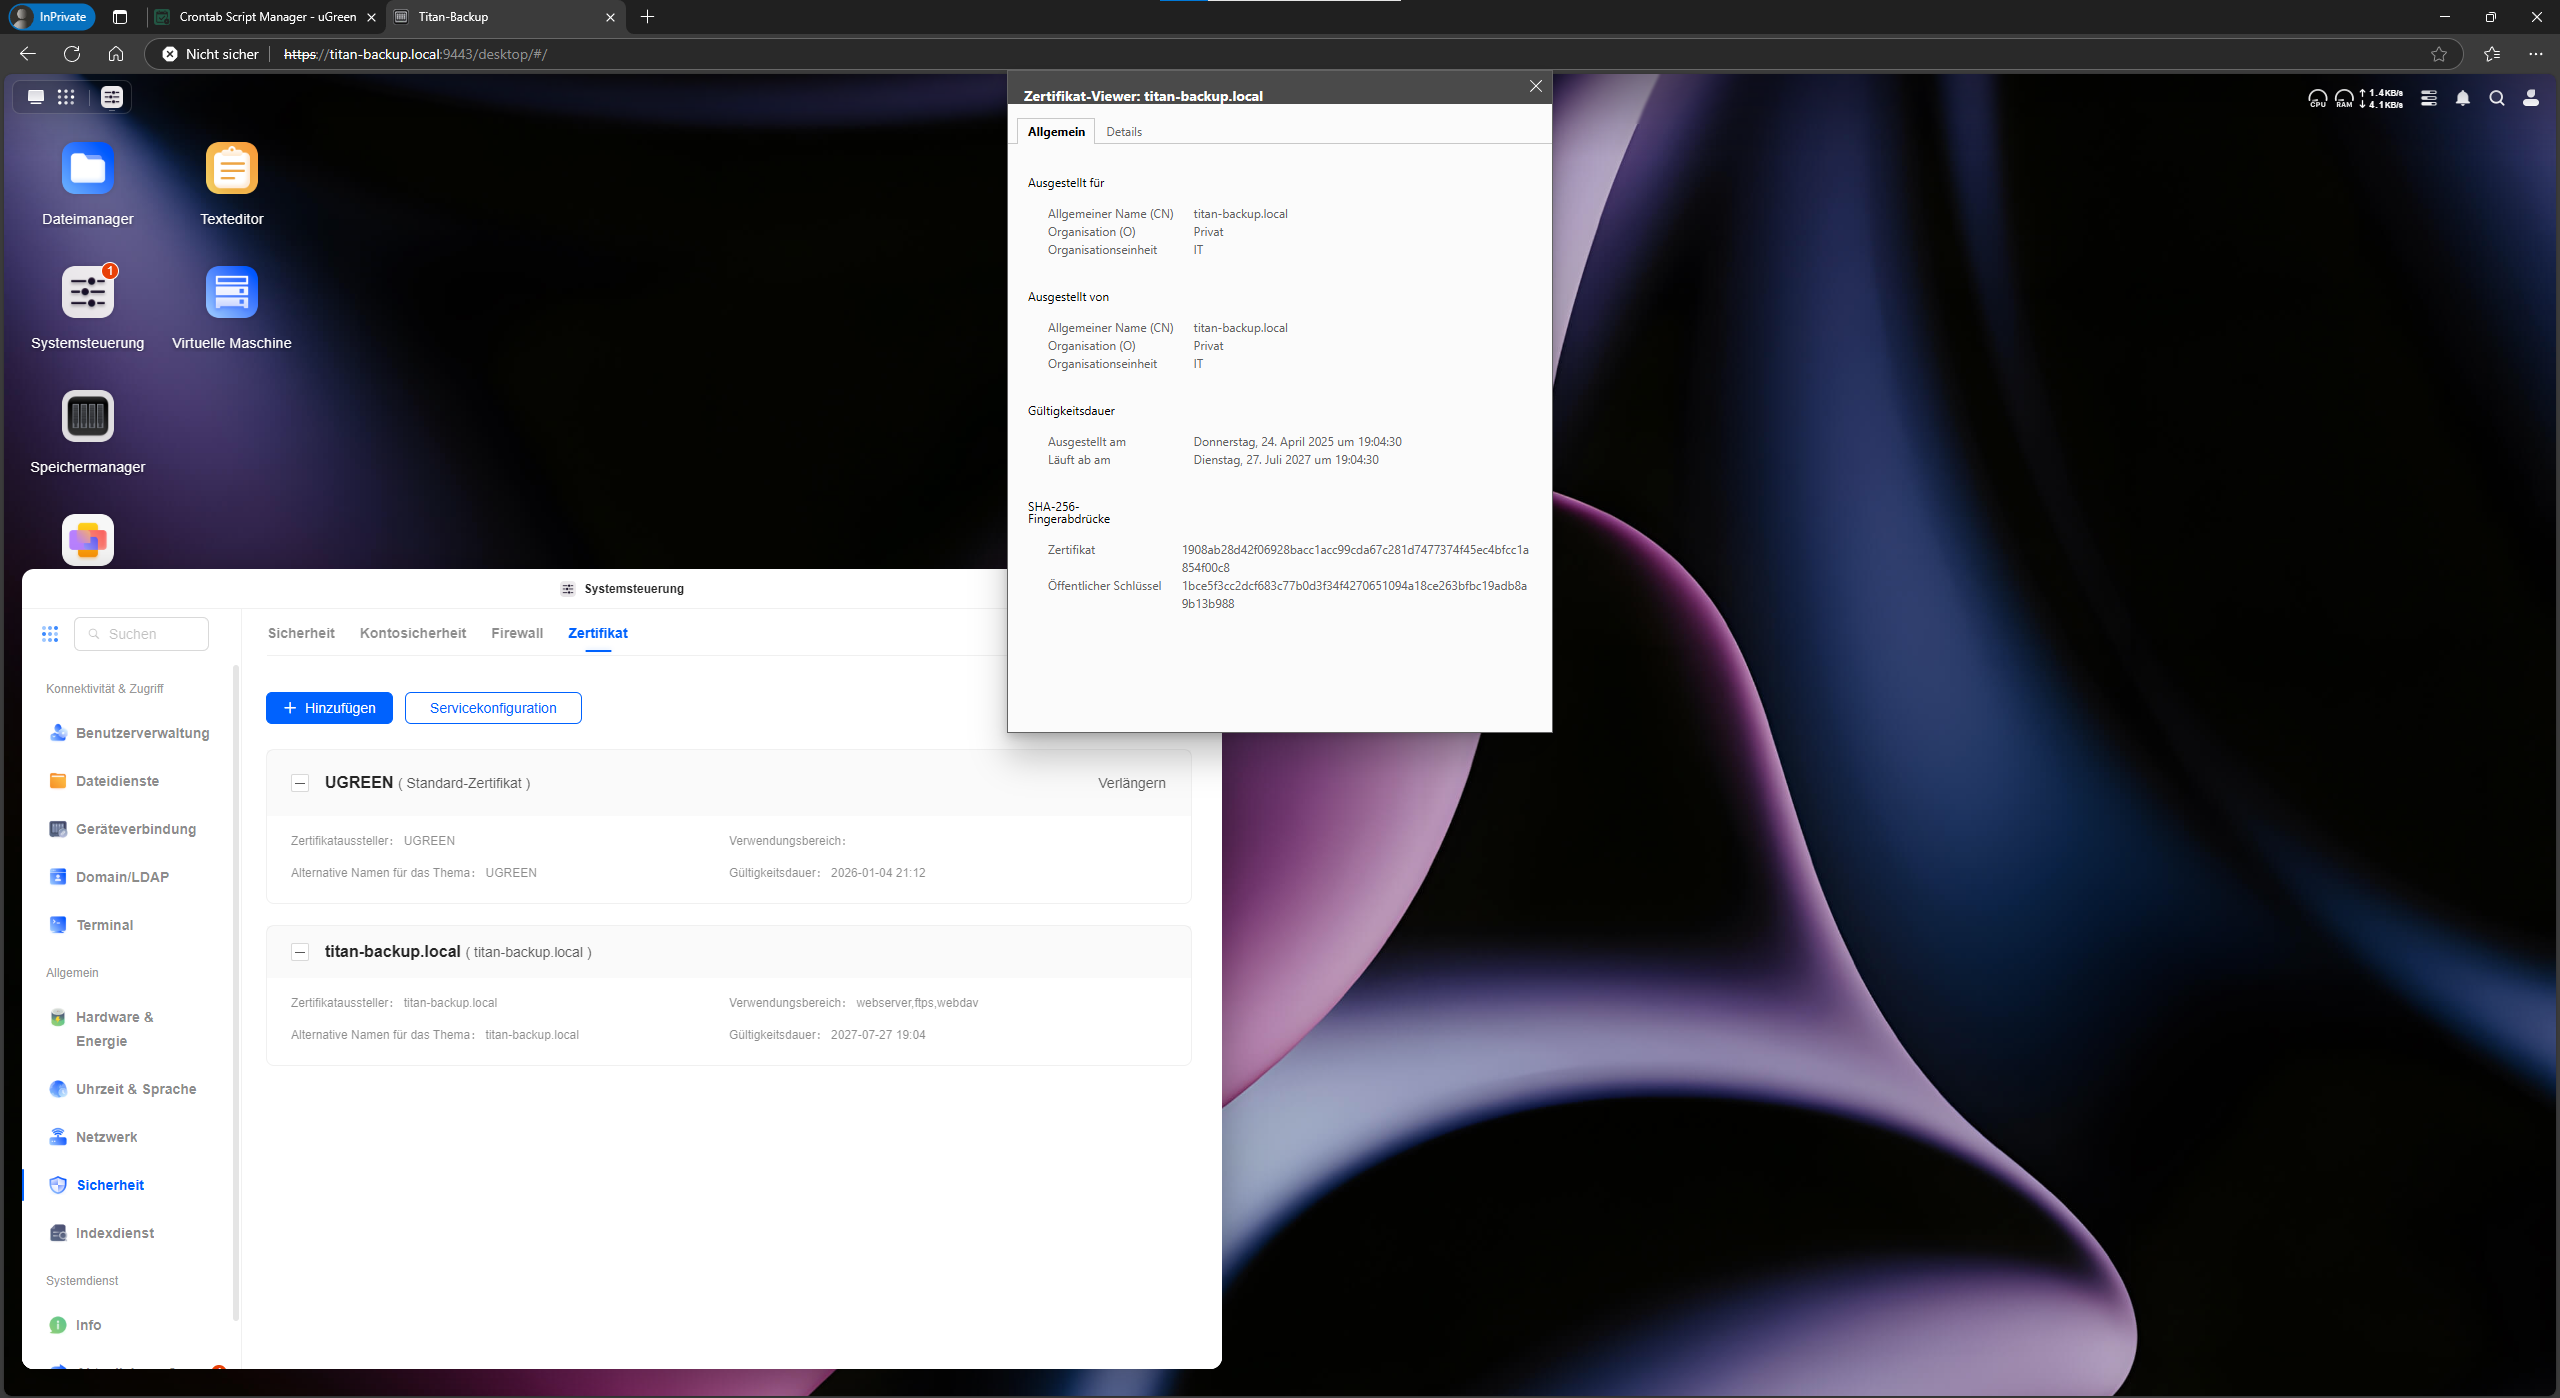Viewport: 2560px width, 1398px height.
Task: Collapse the UGREEN certificate entry
Action: click(x=300, y=783)
